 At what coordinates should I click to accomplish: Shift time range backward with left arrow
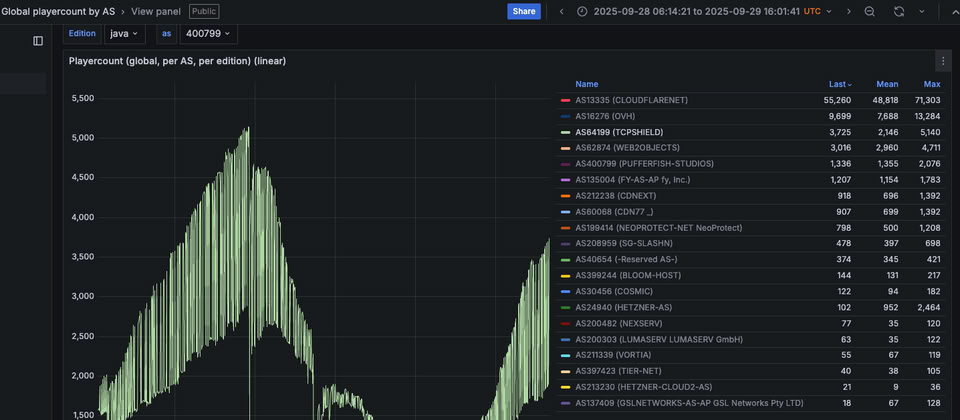pyautogui.click(x=561, y=11)
